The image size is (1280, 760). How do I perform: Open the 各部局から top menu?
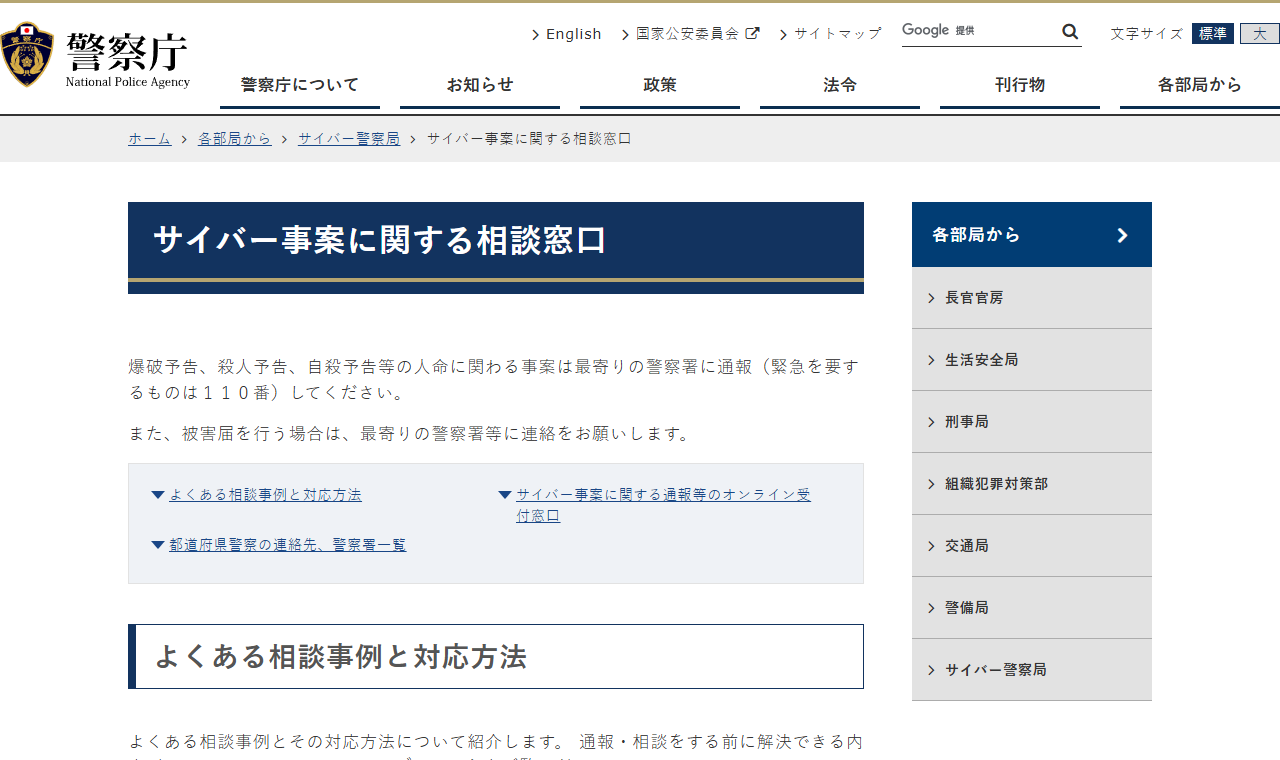pos(1200,86)
